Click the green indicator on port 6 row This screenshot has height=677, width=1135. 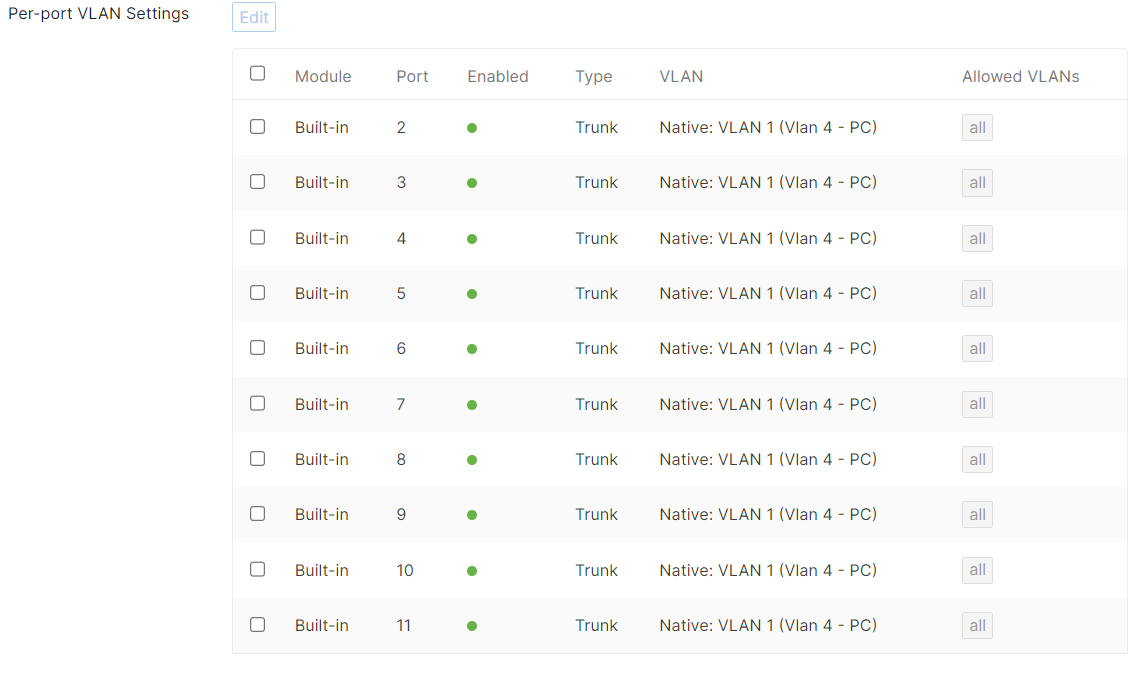[471, 348]
